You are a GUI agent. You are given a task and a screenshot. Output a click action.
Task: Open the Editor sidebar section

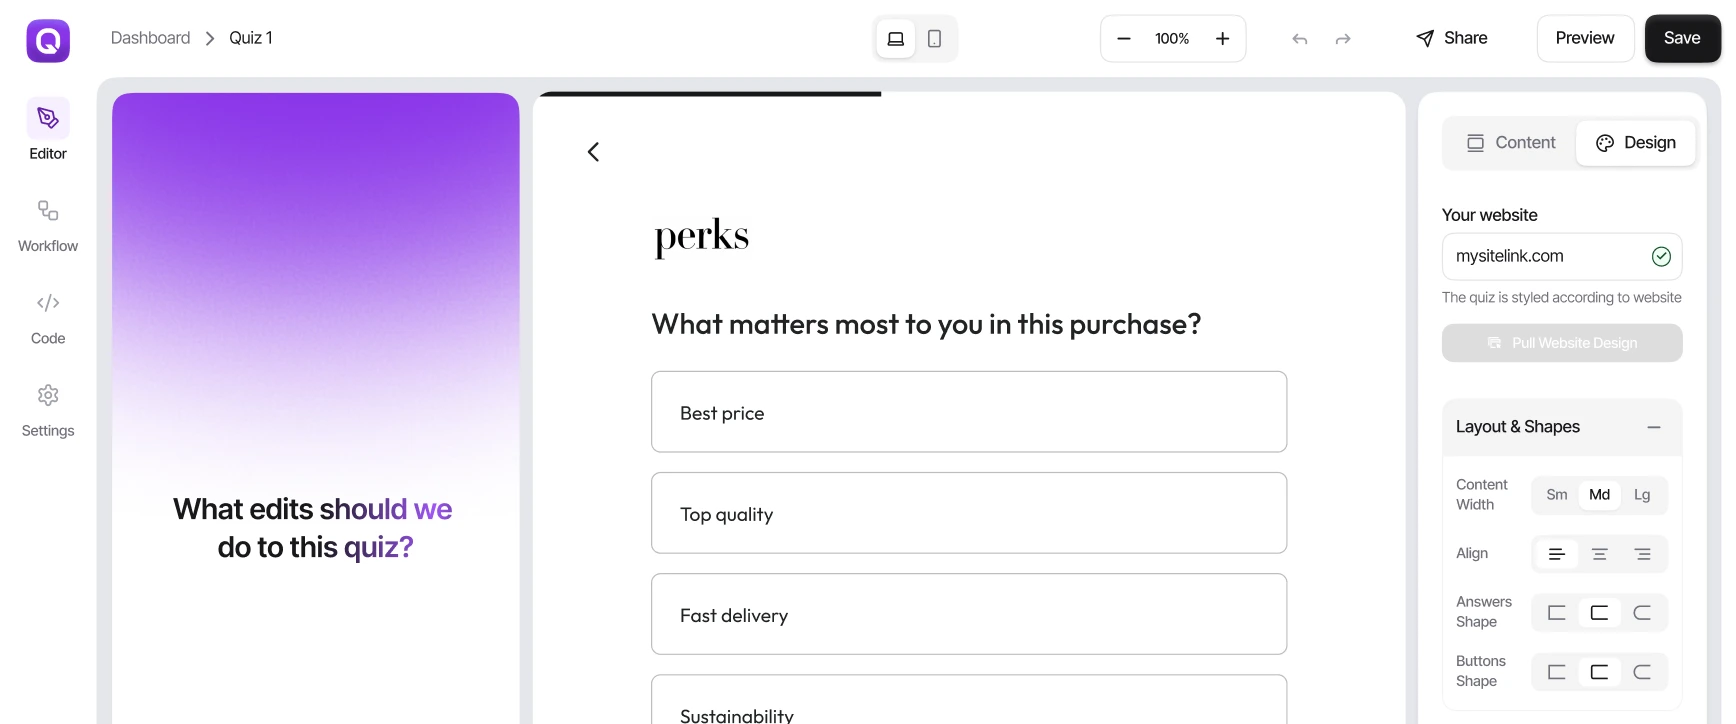48,130
